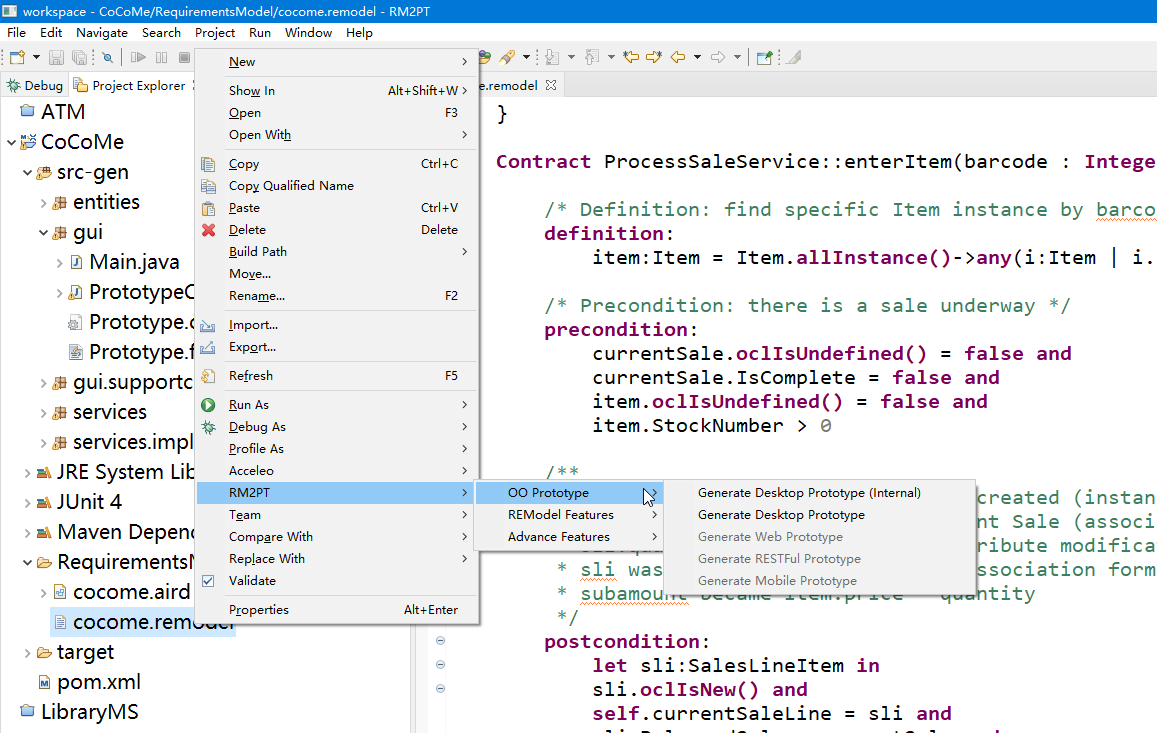Click the Next Edit Location icon
The height and width of the screenshot is (733, 1157).
pos(654,58)
